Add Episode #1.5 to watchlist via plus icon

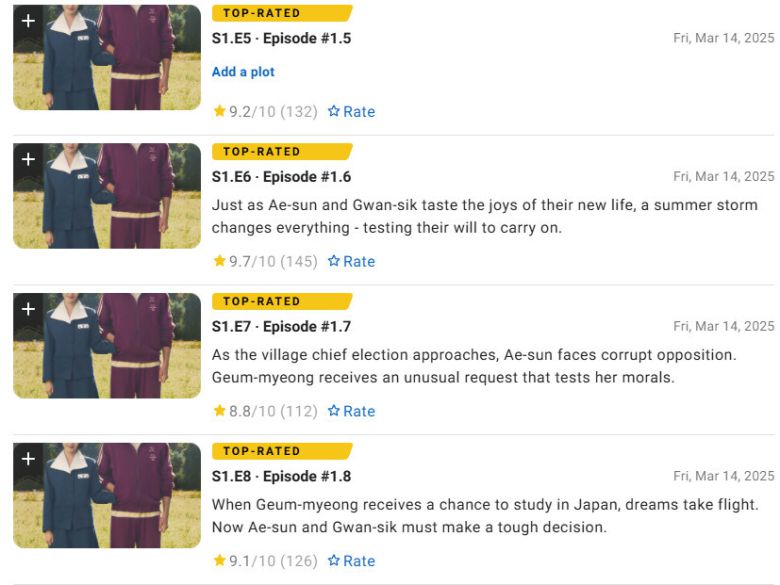(x=28, y=20)
